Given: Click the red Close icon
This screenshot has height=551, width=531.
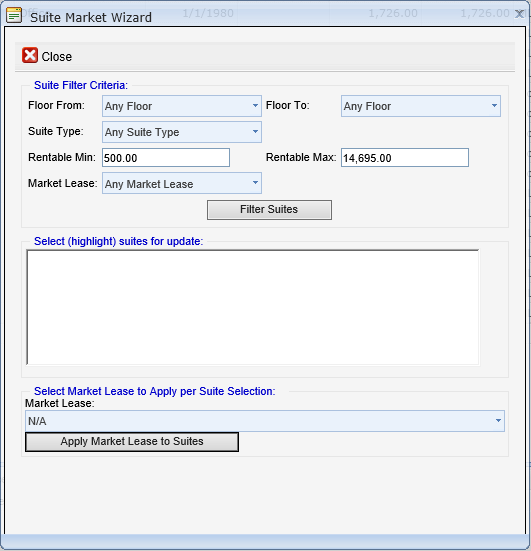Looking at the screenshot, I should click(30, 56).
